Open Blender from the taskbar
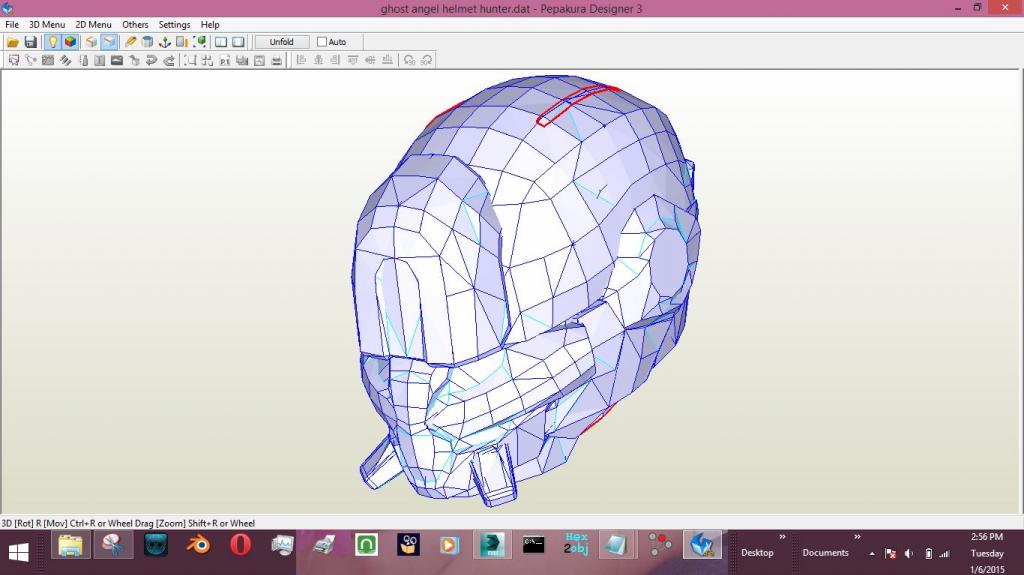This screenshot has height=575, width=1024. [x=198, y=545]
